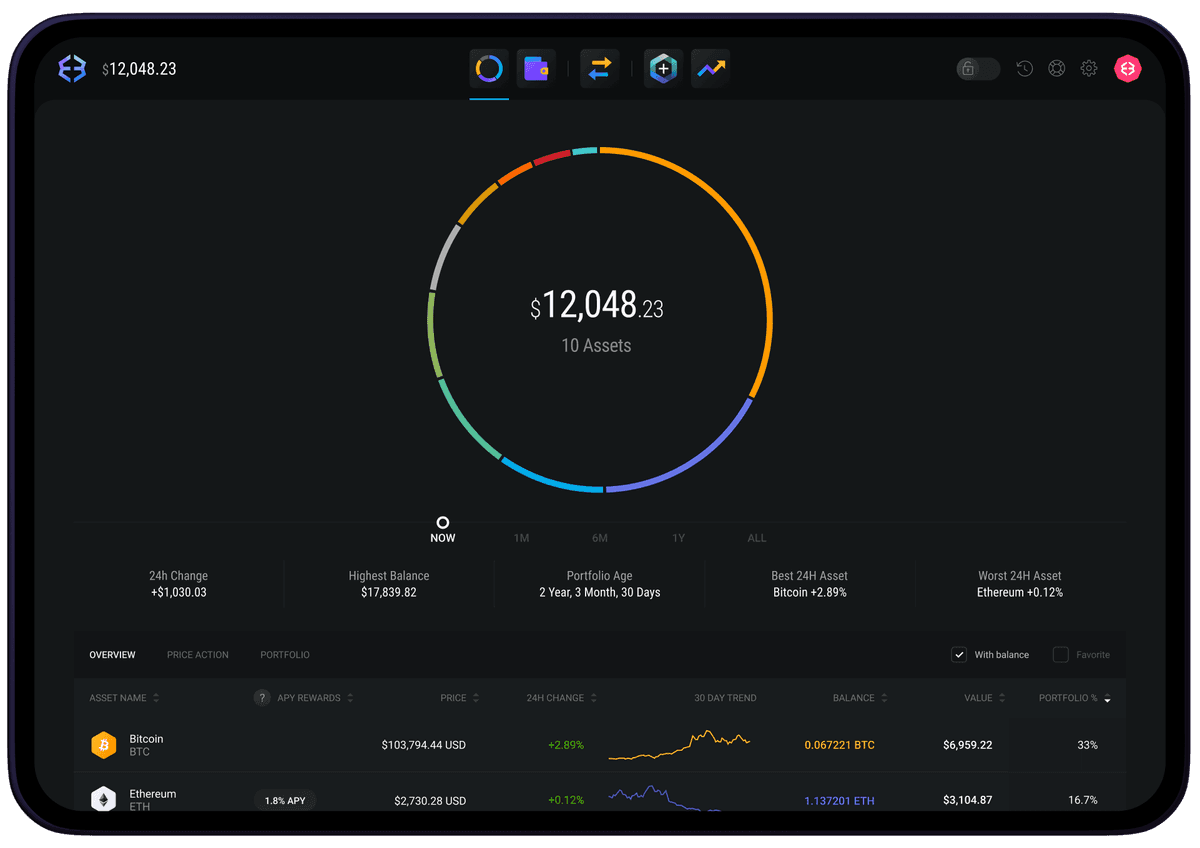The height and width of the screenshot is (848, 1200).
Task: Click the red donut segment
Action: [x=551, y=157]
